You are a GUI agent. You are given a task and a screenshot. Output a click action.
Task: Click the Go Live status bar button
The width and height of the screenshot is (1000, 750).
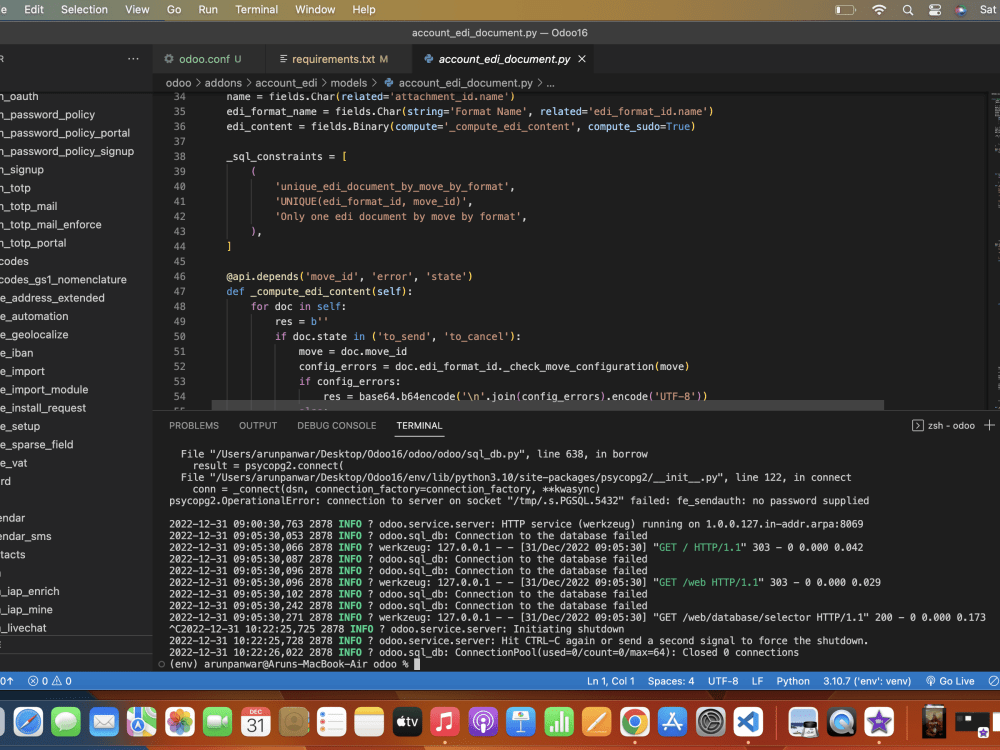click(949, 681)
